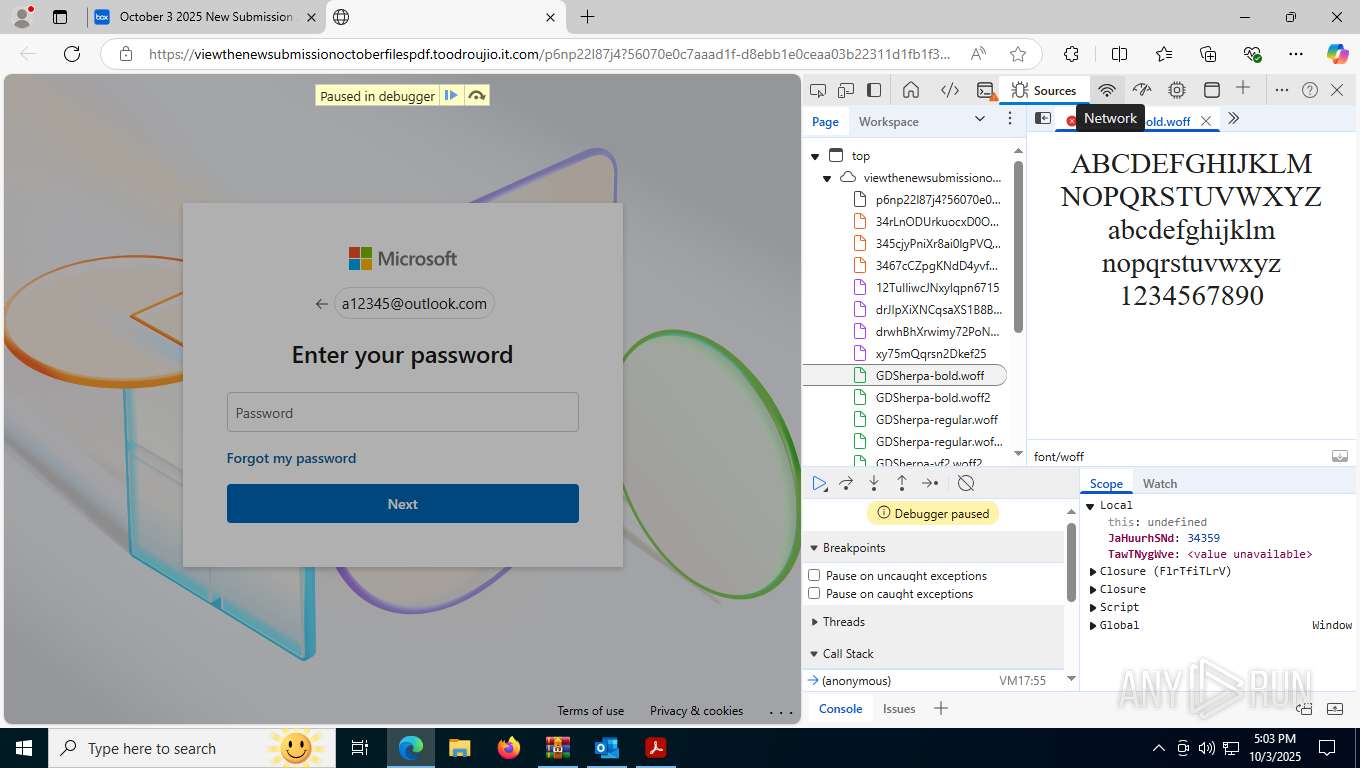This screenshot has width=1360, height=768.
Task: Step out of current function
Action: tap(902, 483)
